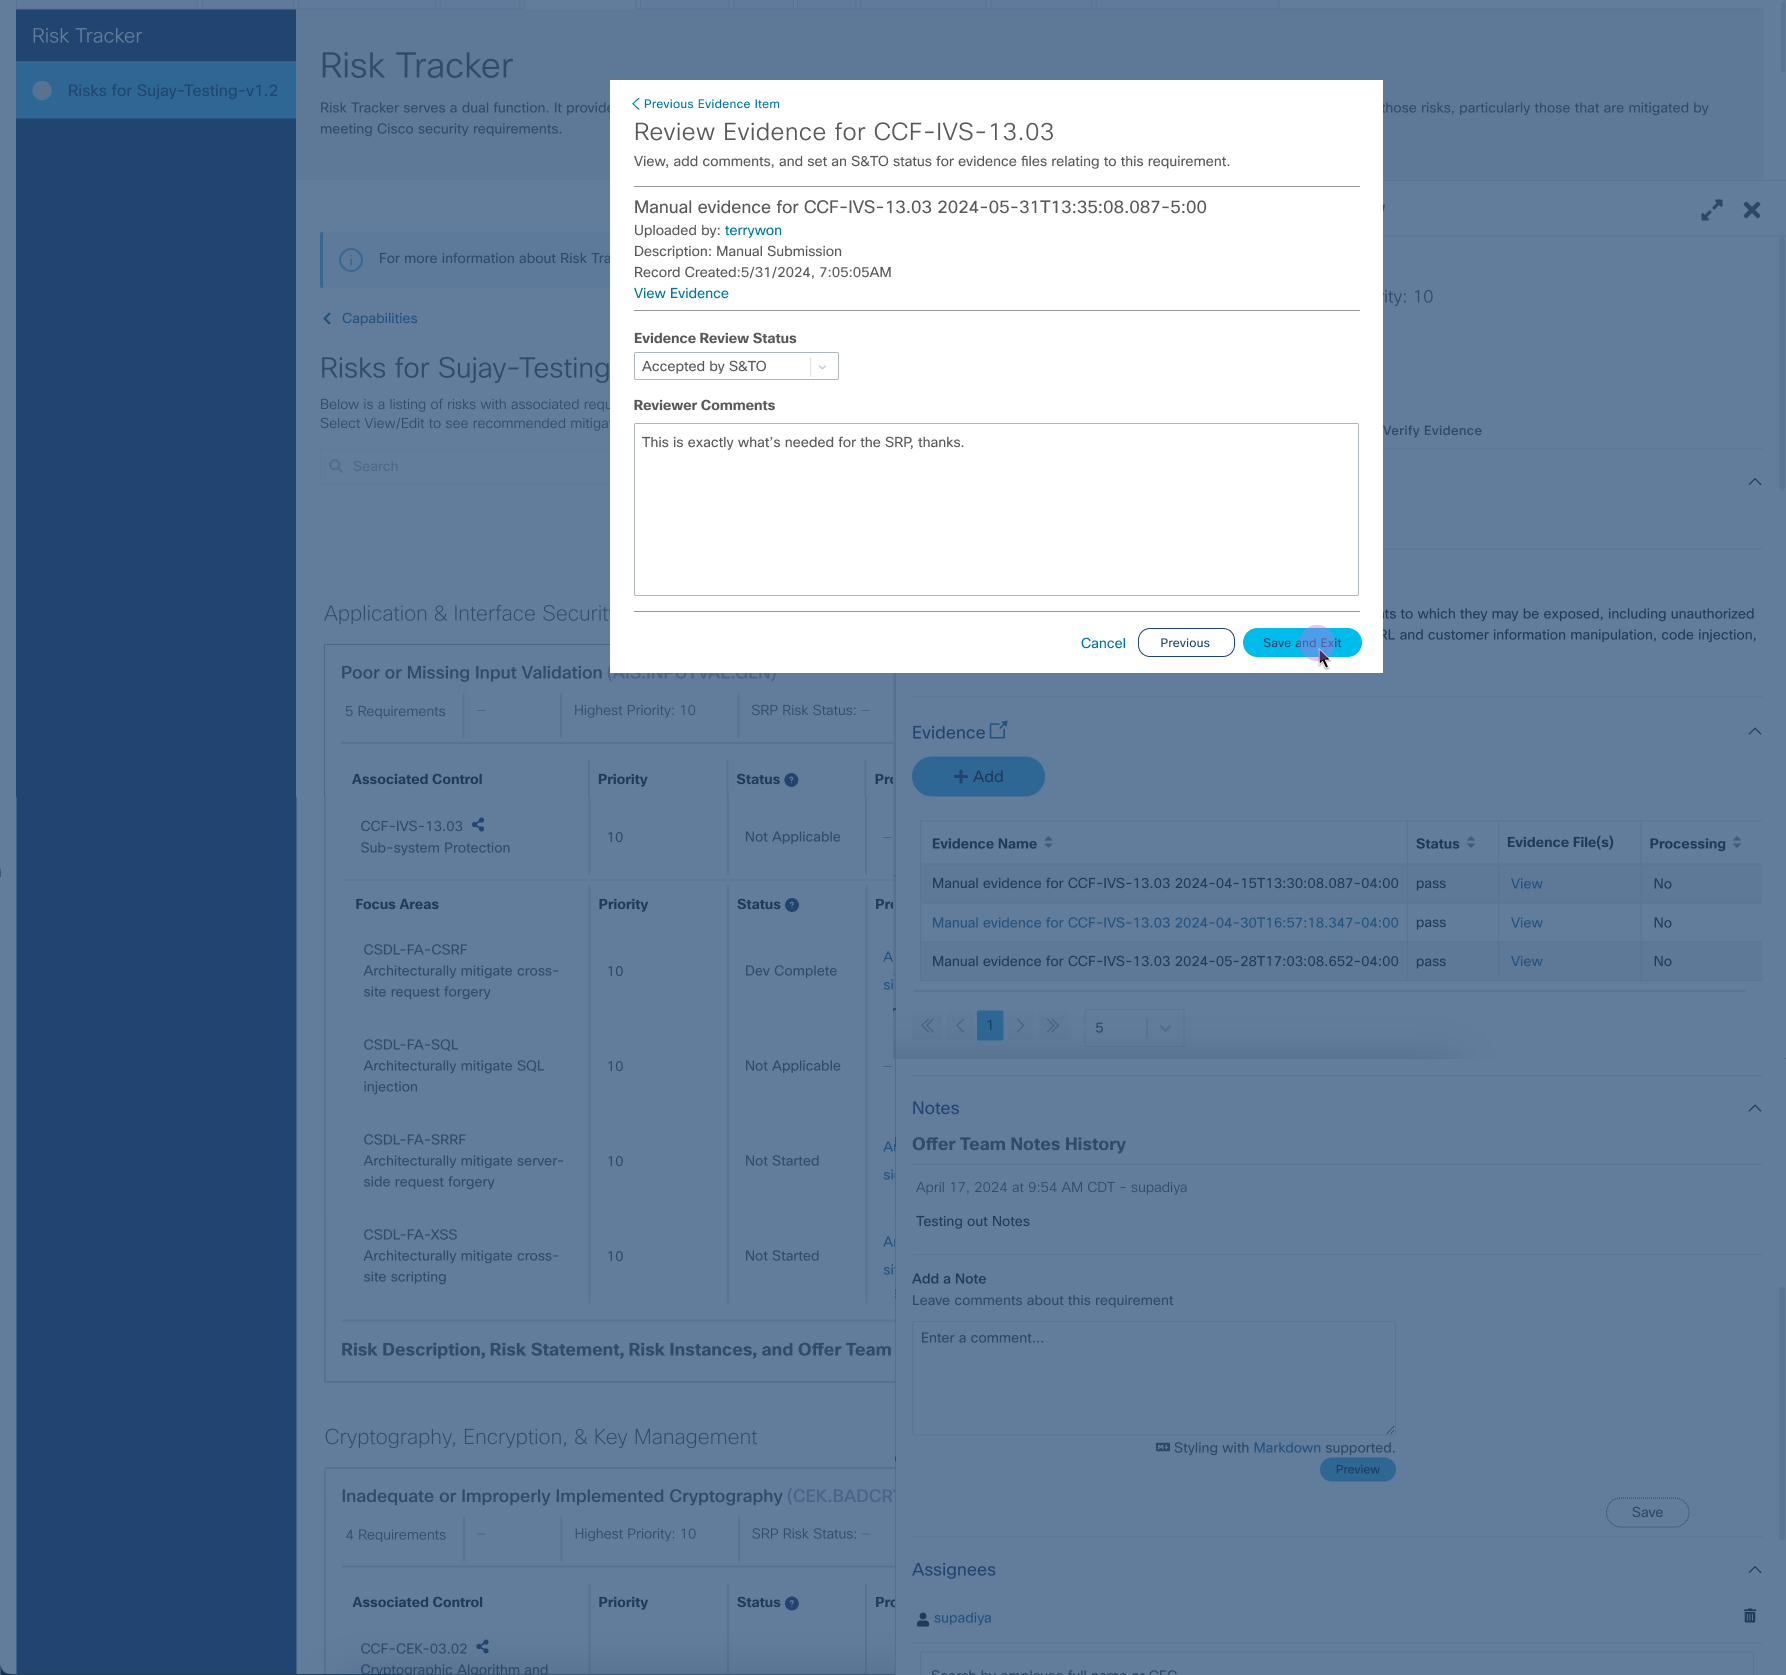This screenshot has height=1675, width=1786.
Task: Go to previous evidence page arrow
Action: coord(960,1025)
